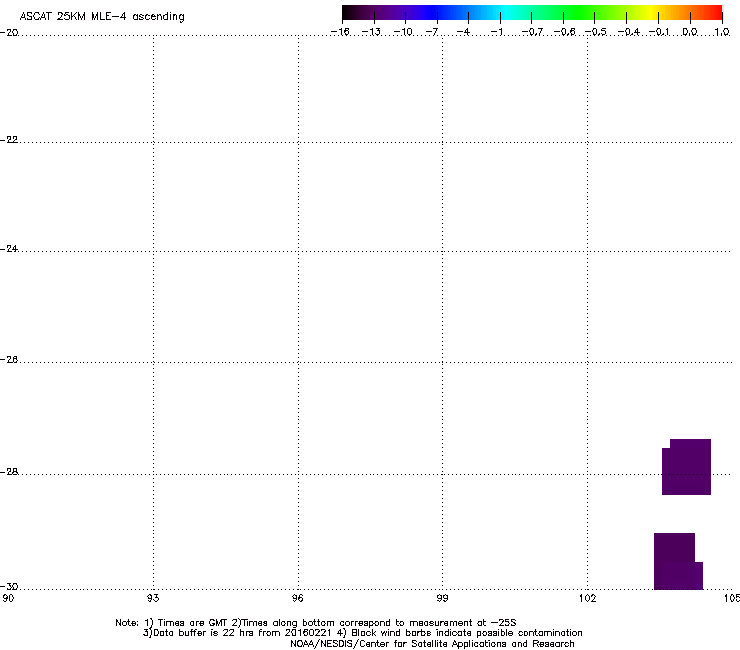Click the 'Data buffer is 22 hrs' note line
This screenshot has height=650, width=740.
(362, 633)
